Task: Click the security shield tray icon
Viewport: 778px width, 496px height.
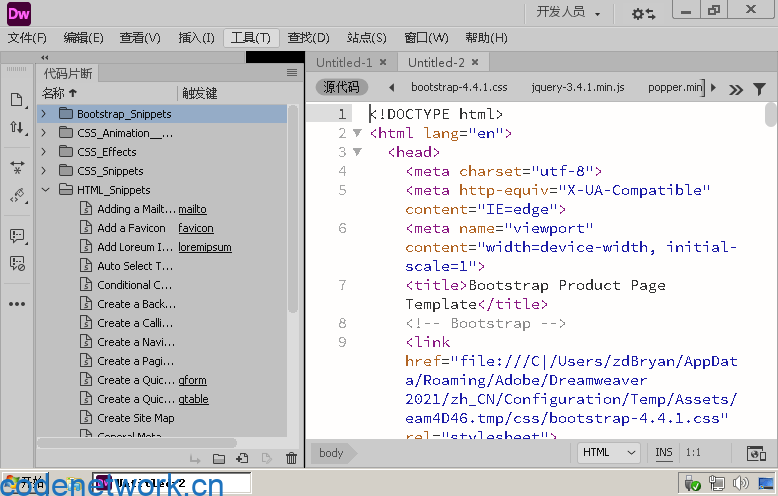Action: point(693,483)
